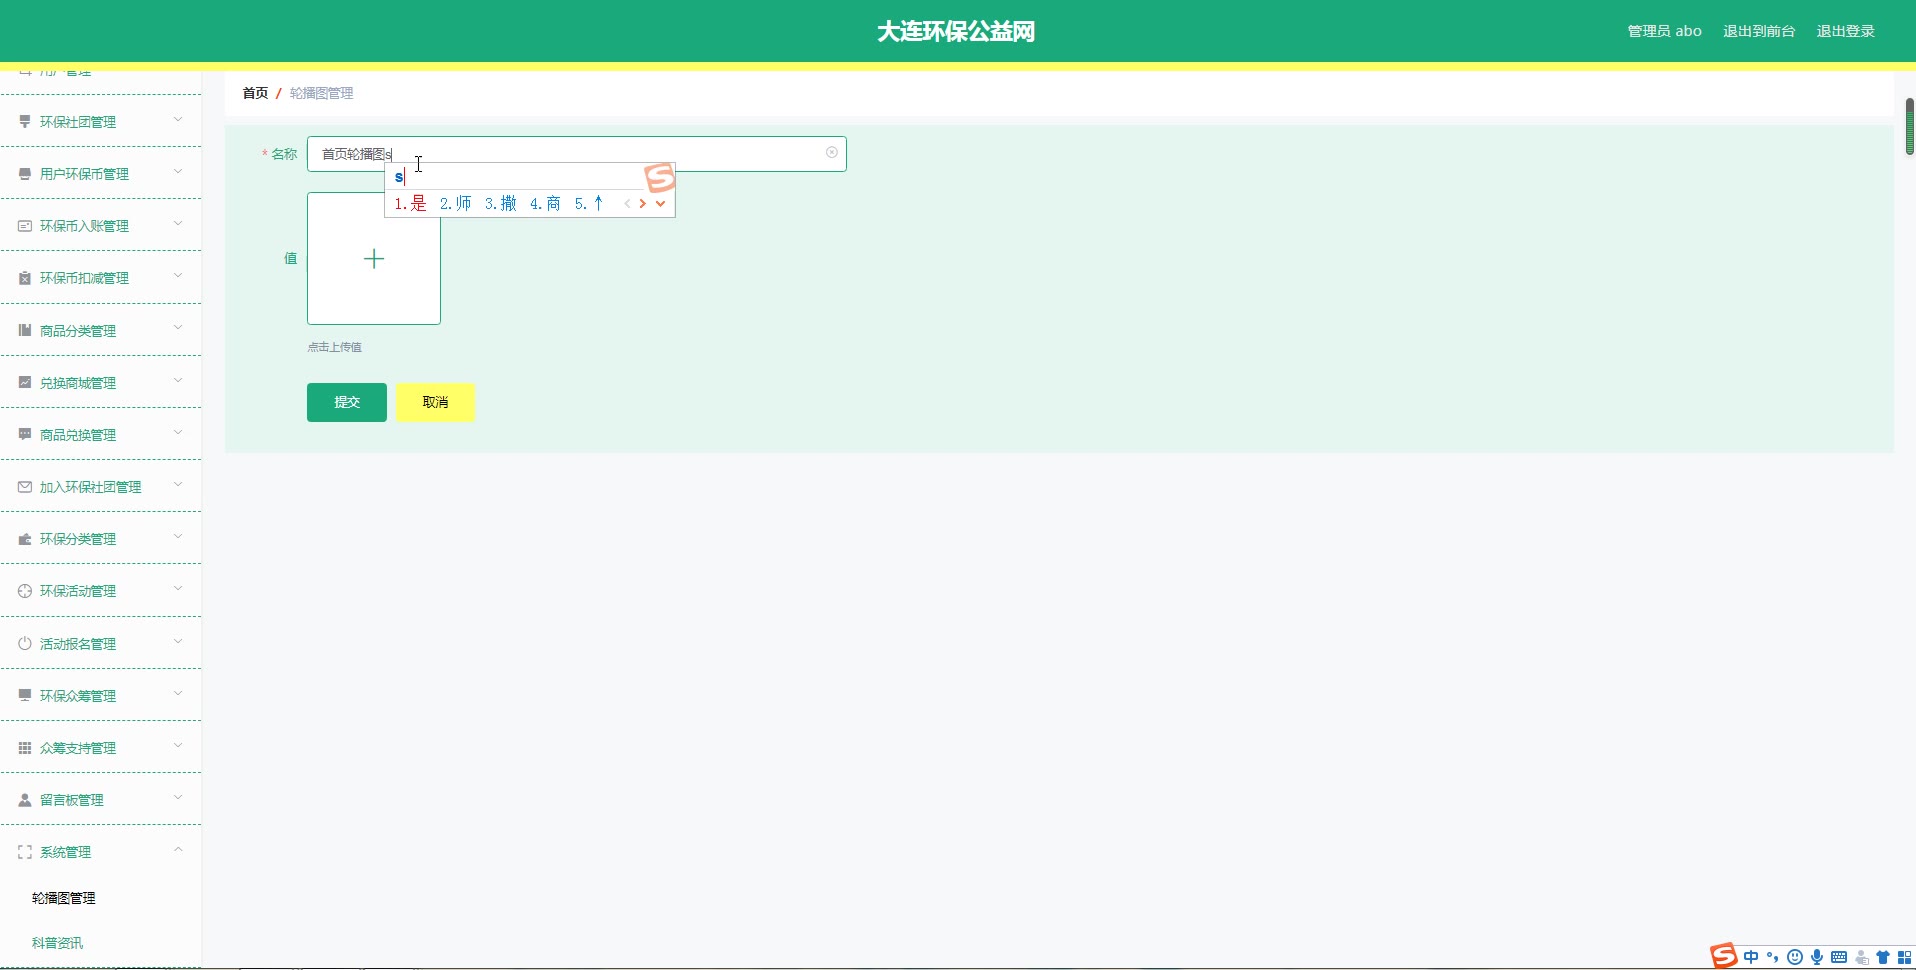Select the 活动报名管理 menu label
The height and width of the screenshot is (970, 1916).
(x=78, y=644)
